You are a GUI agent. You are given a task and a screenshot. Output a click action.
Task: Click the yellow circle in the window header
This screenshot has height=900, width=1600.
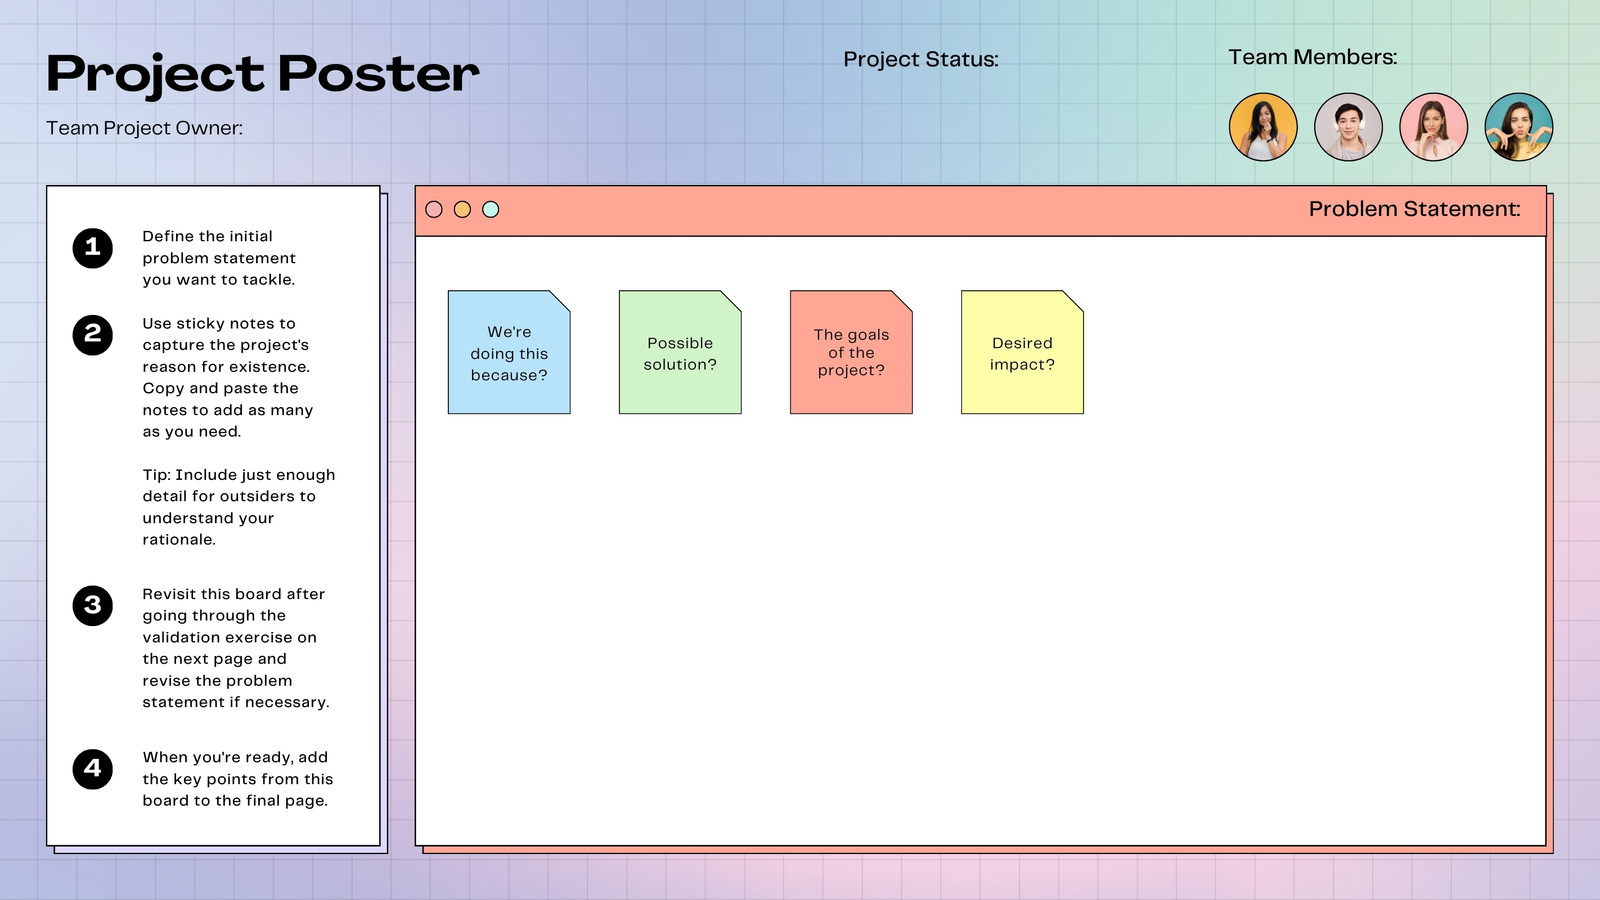click(x=462, y=209)
